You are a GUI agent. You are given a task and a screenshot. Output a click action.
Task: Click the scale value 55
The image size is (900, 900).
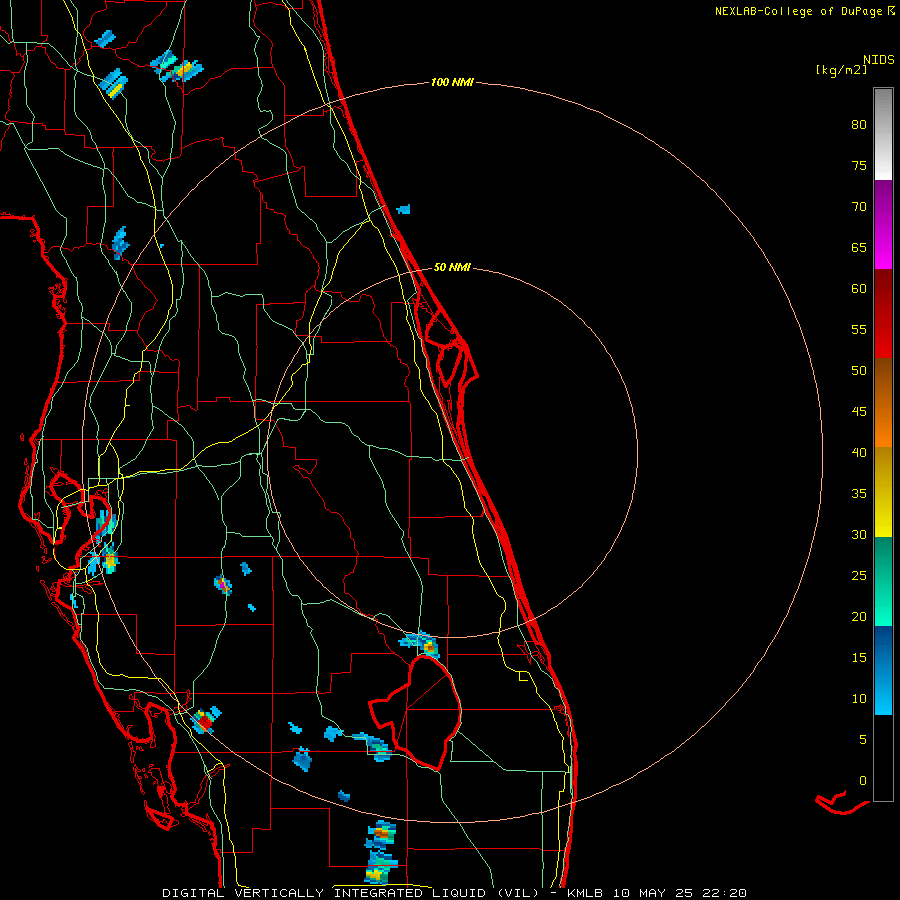tap(859, 329)
